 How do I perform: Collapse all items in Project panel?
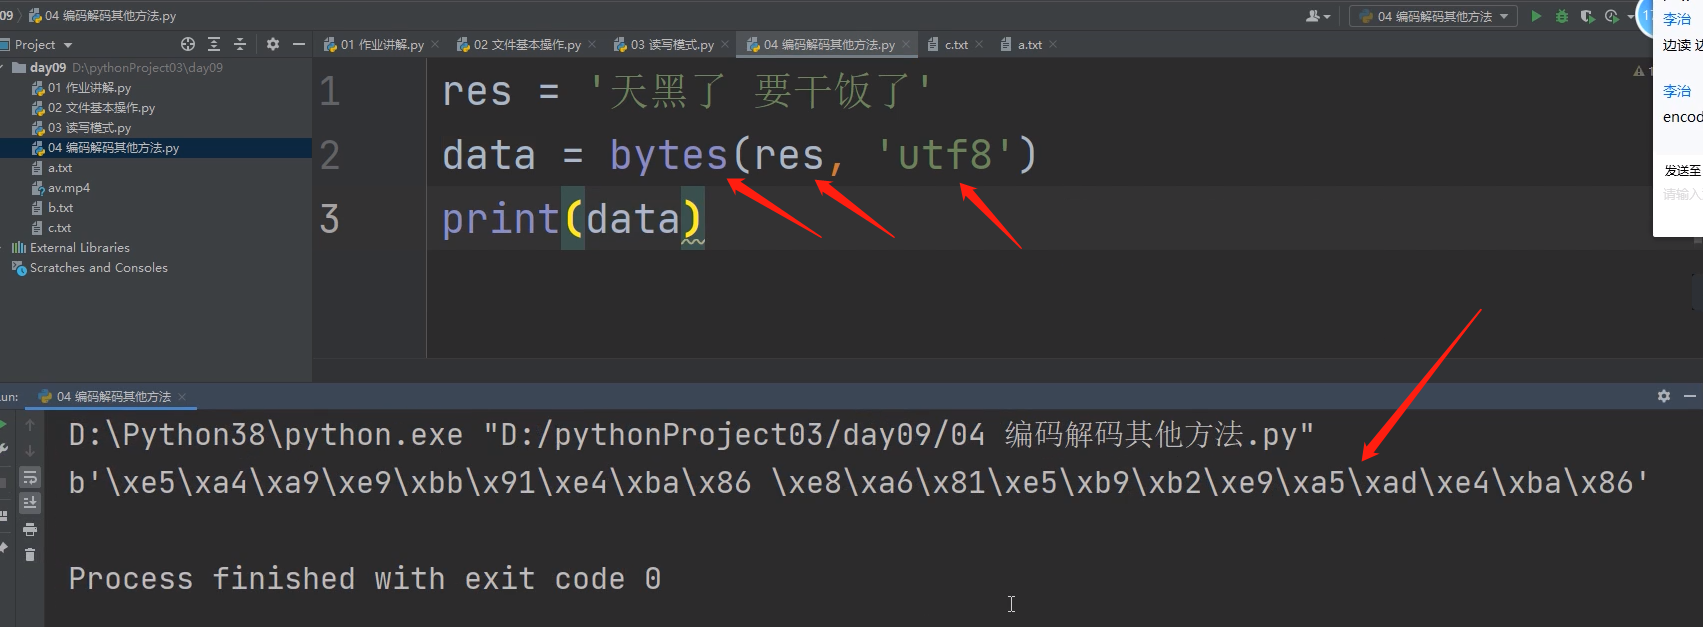click(x=240, y=44)
